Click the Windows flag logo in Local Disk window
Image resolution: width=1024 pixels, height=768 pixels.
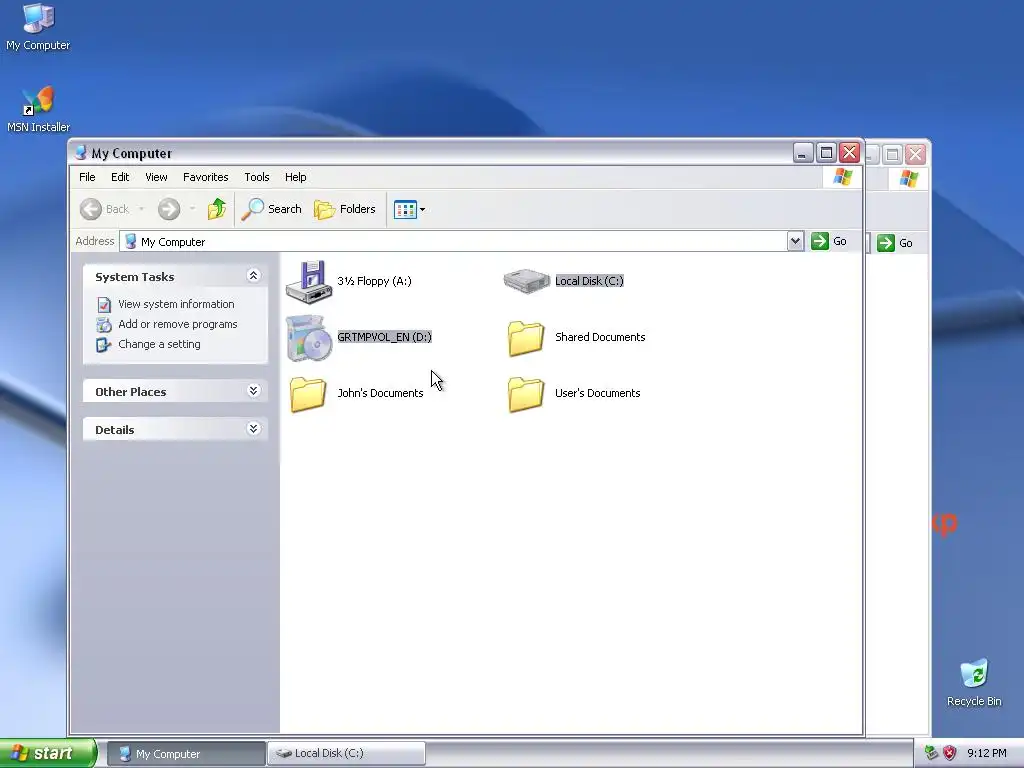[x=908, y=178]
